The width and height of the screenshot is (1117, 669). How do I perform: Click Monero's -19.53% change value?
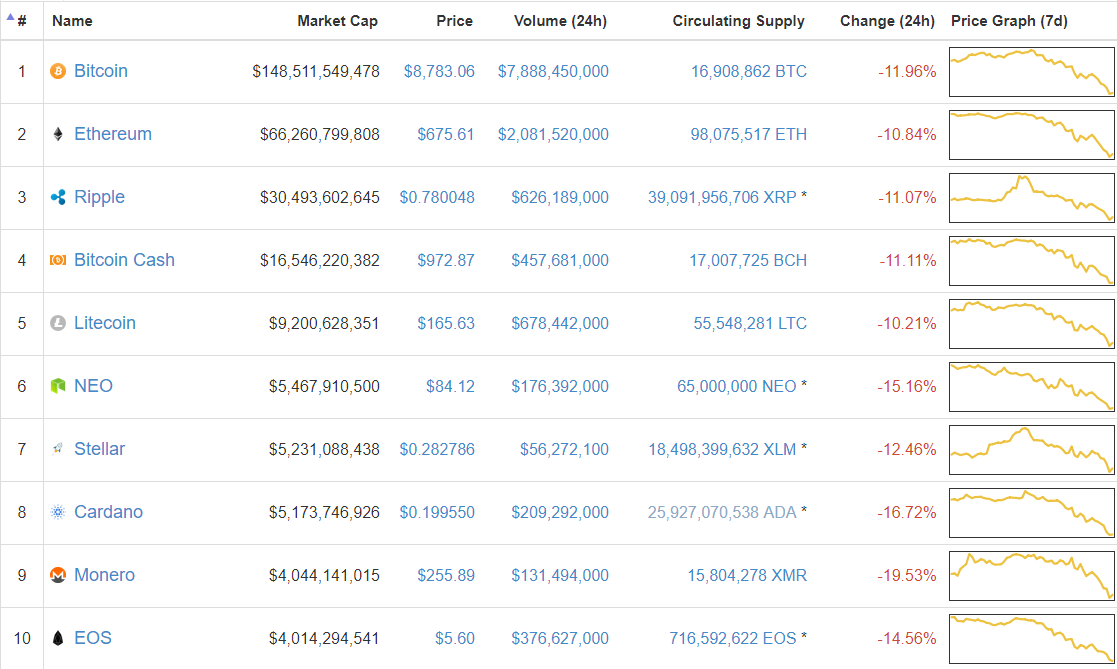coord(907,575)
